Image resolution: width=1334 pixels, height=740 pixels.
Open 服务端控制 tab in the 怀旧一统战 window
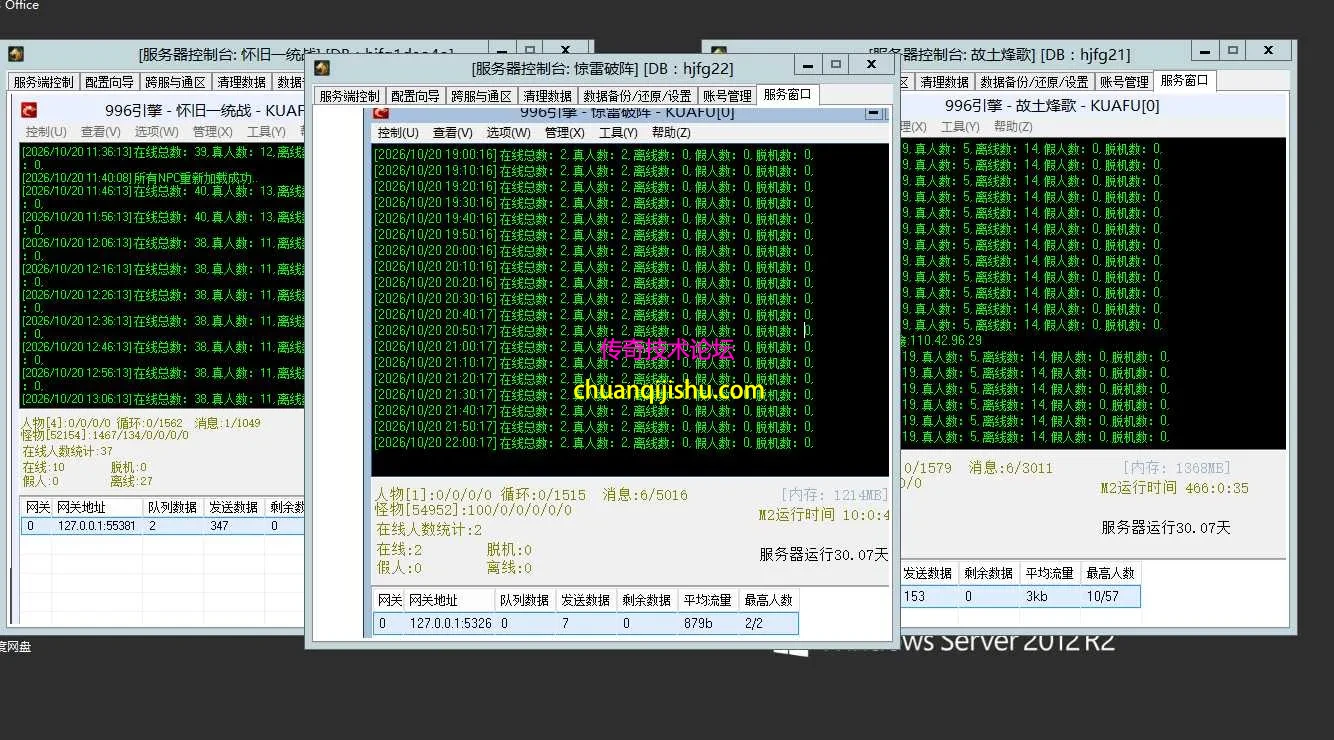[x=43, y=82]
